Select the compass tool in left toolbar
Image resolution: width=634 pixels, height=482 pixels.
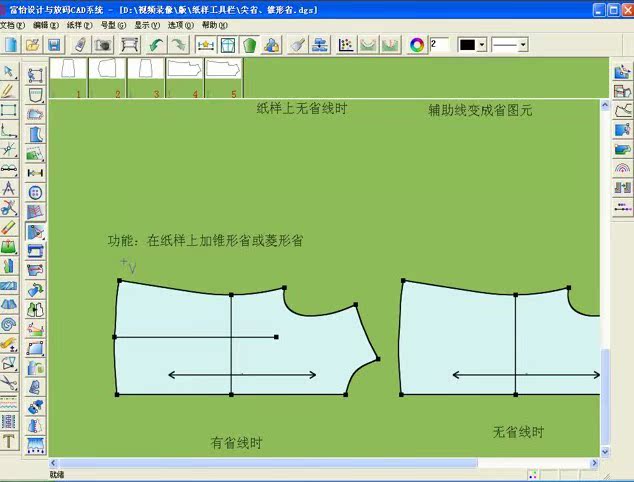click(x=9, y=188)
